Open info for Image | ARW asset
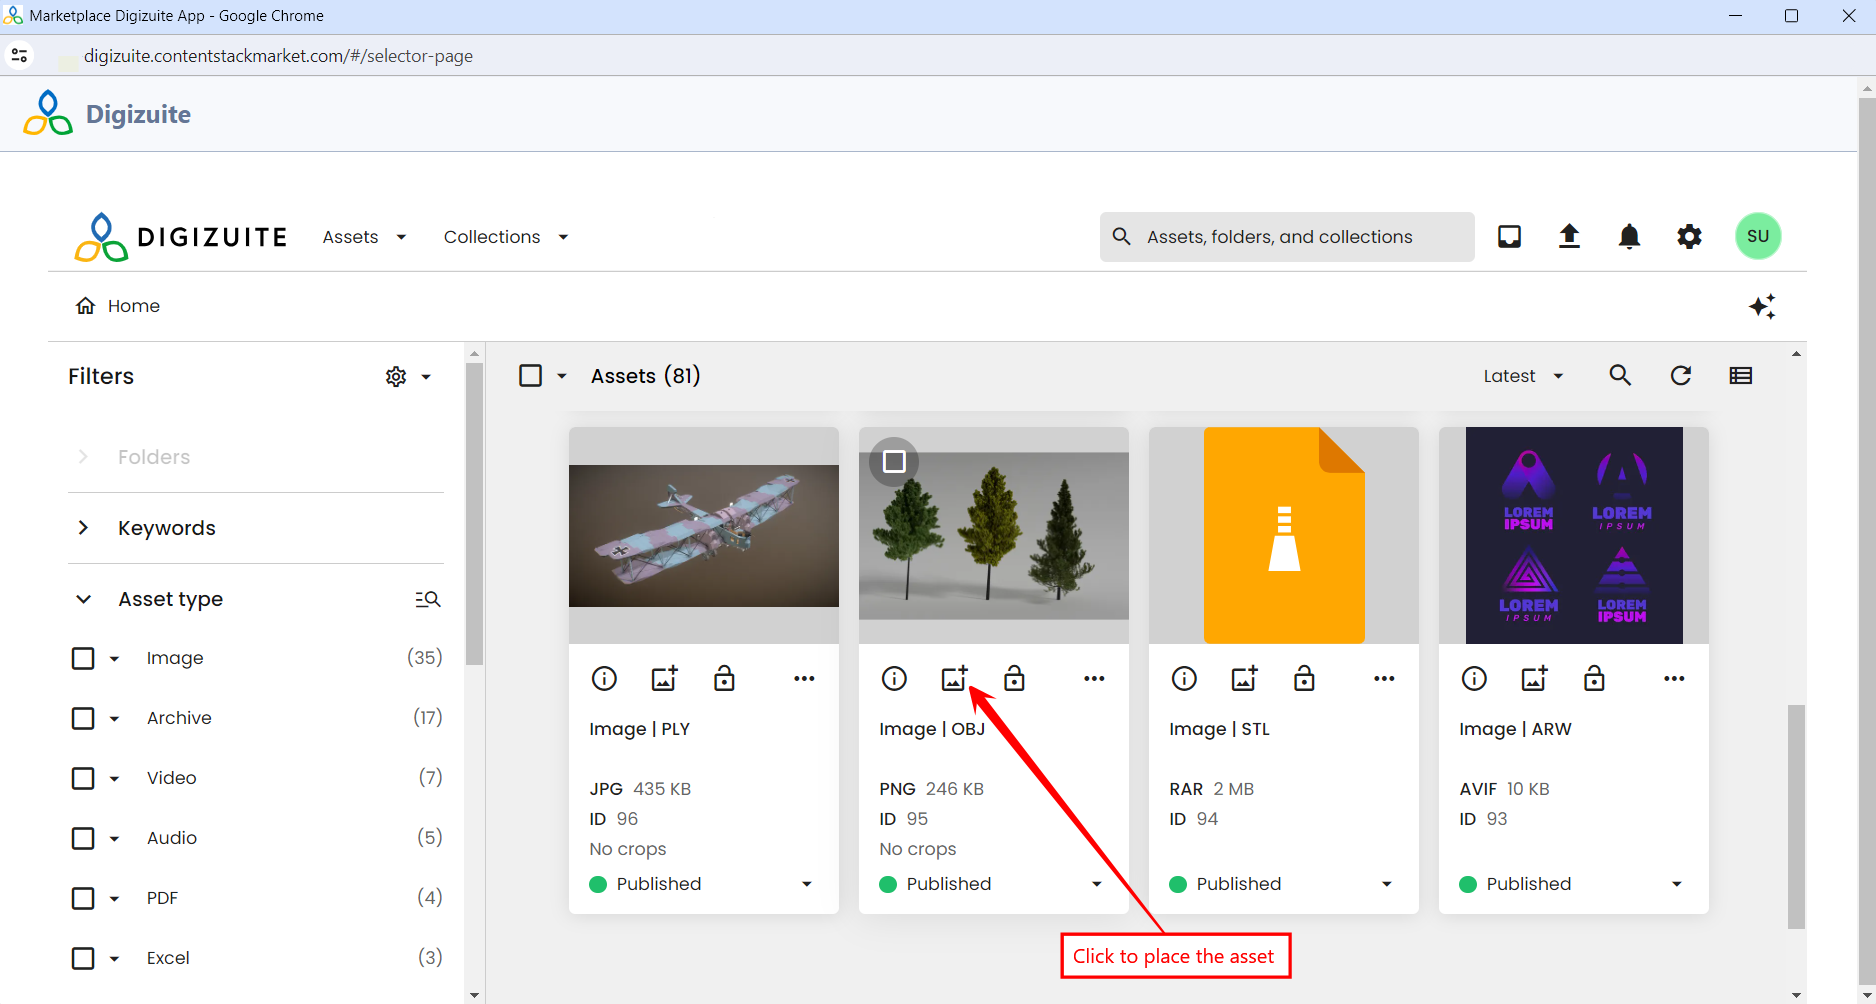Screen dimensions: 1876x1004 1474,679
